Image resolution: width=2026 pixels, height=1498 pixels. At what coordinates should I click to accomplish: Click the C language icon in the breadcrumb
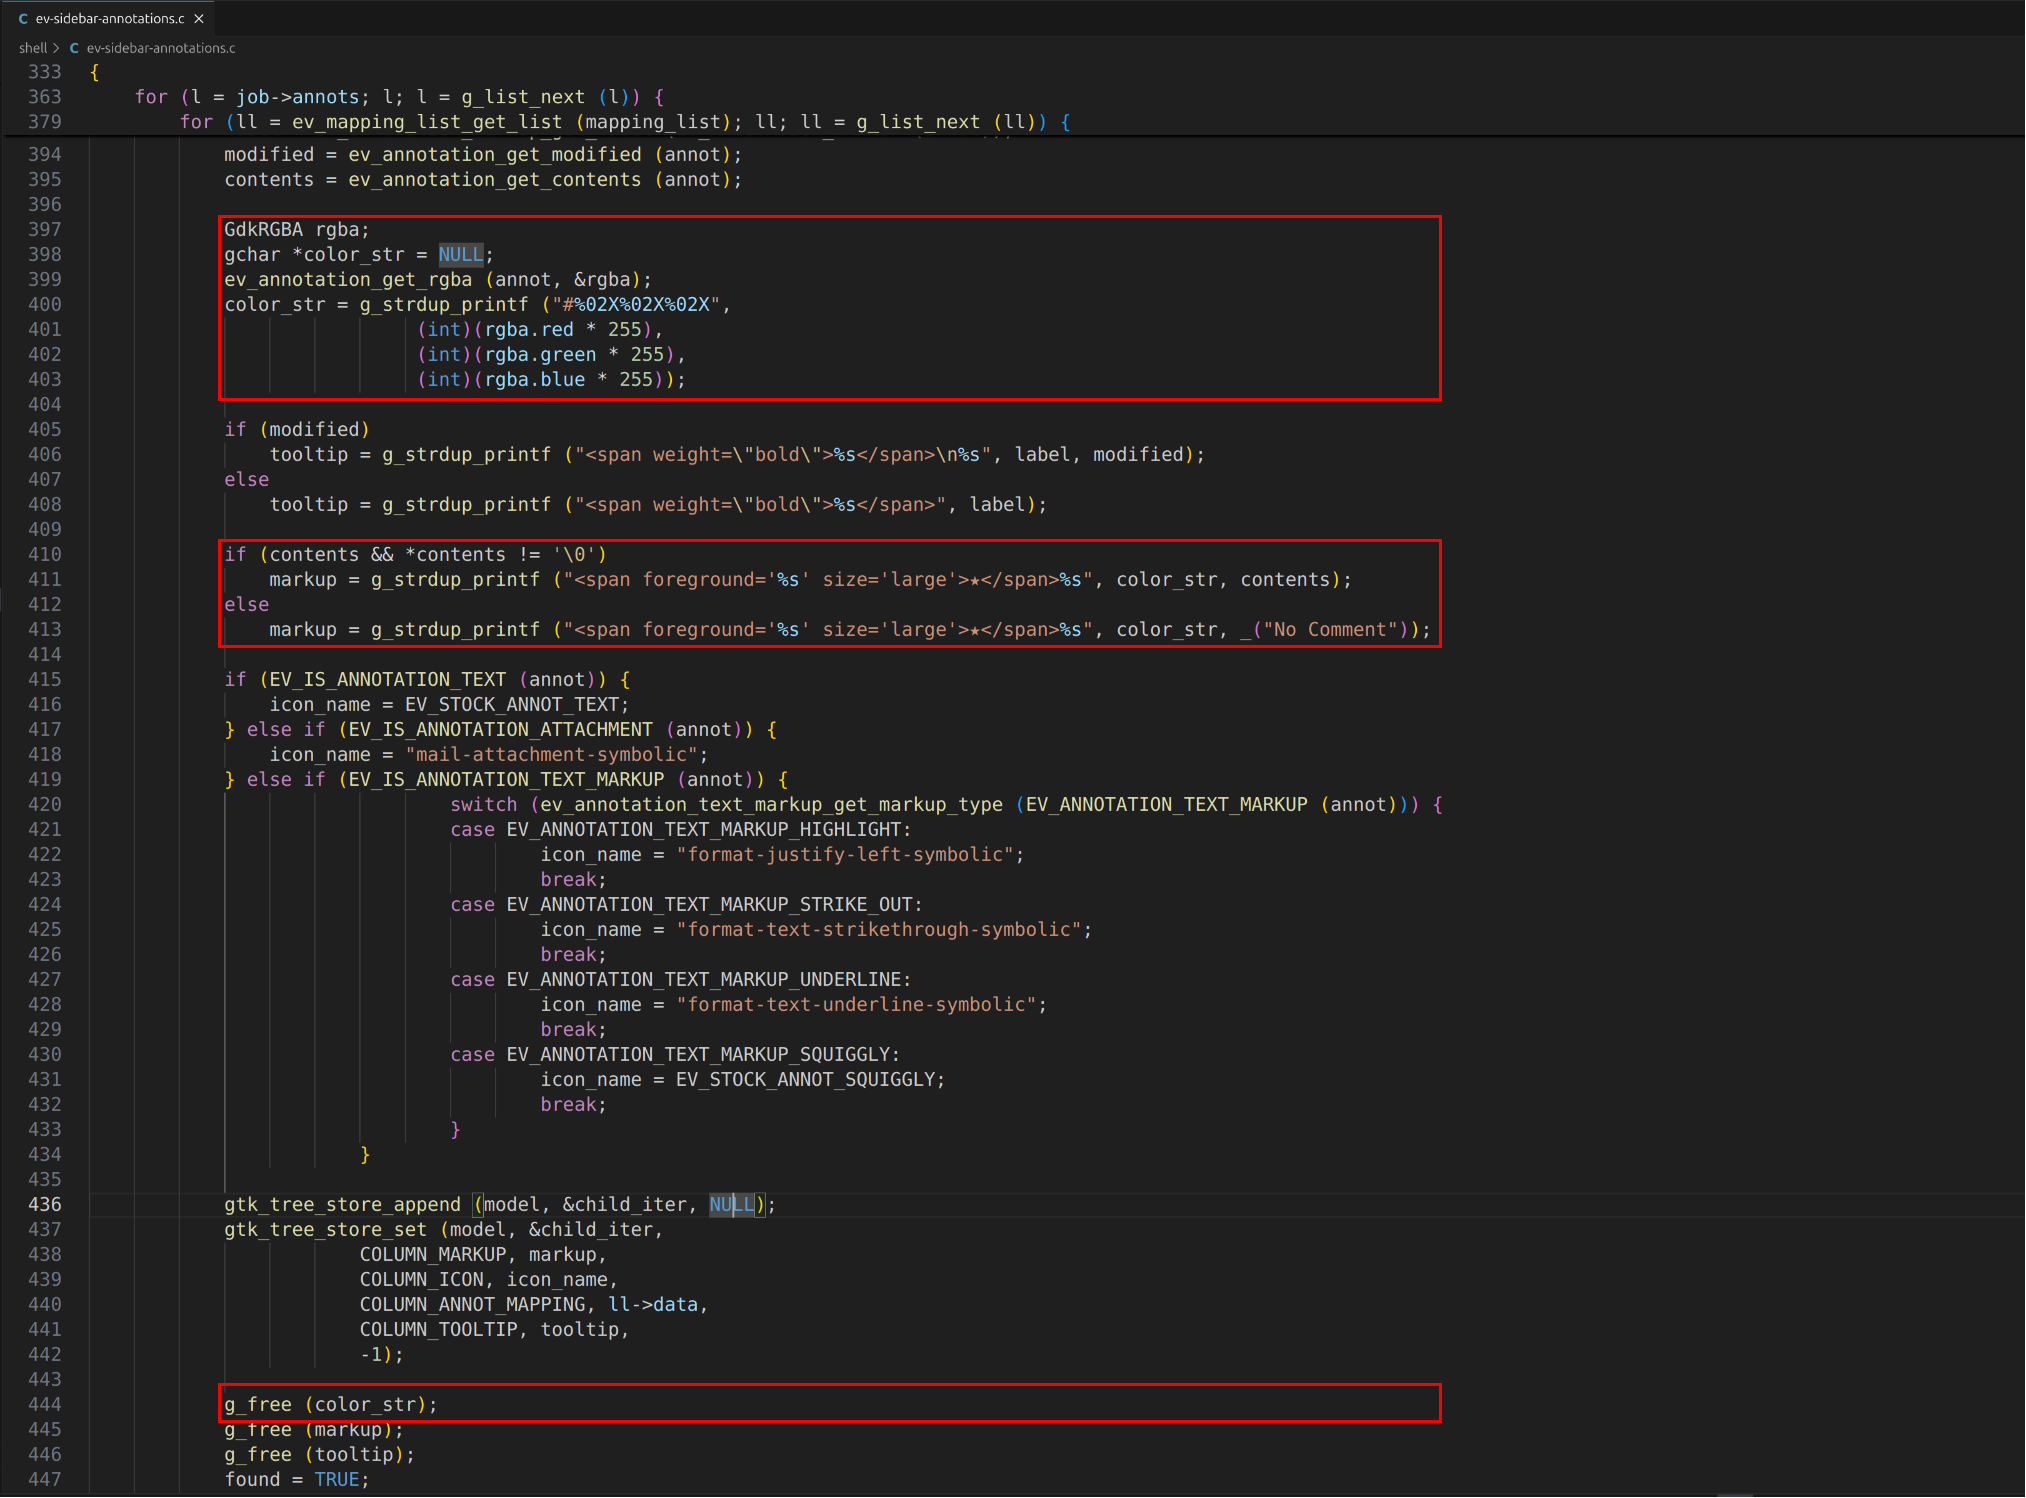click(x=74, y=48)
